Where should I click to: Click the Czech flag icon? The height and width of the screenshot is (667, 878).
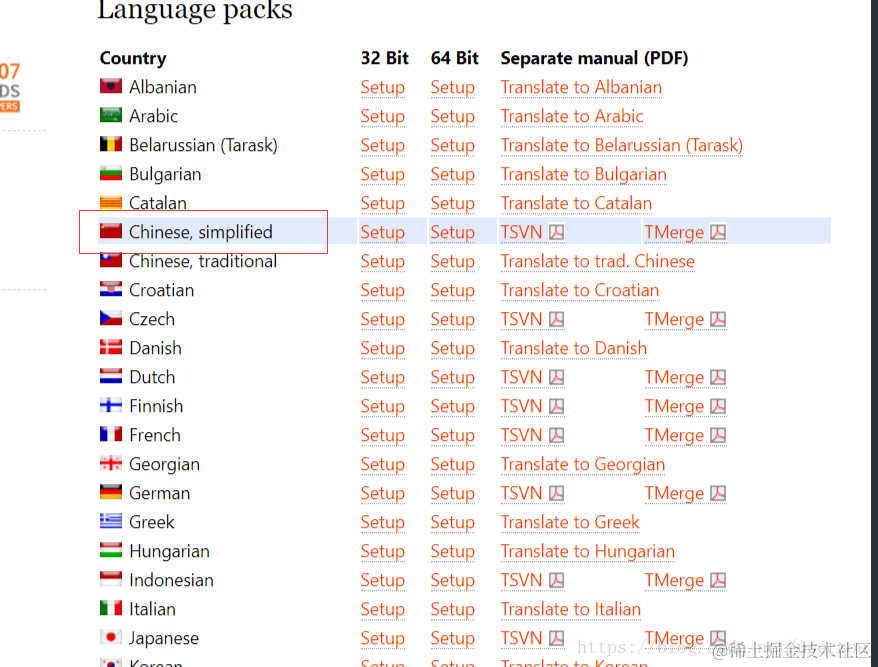click(111, 318)
